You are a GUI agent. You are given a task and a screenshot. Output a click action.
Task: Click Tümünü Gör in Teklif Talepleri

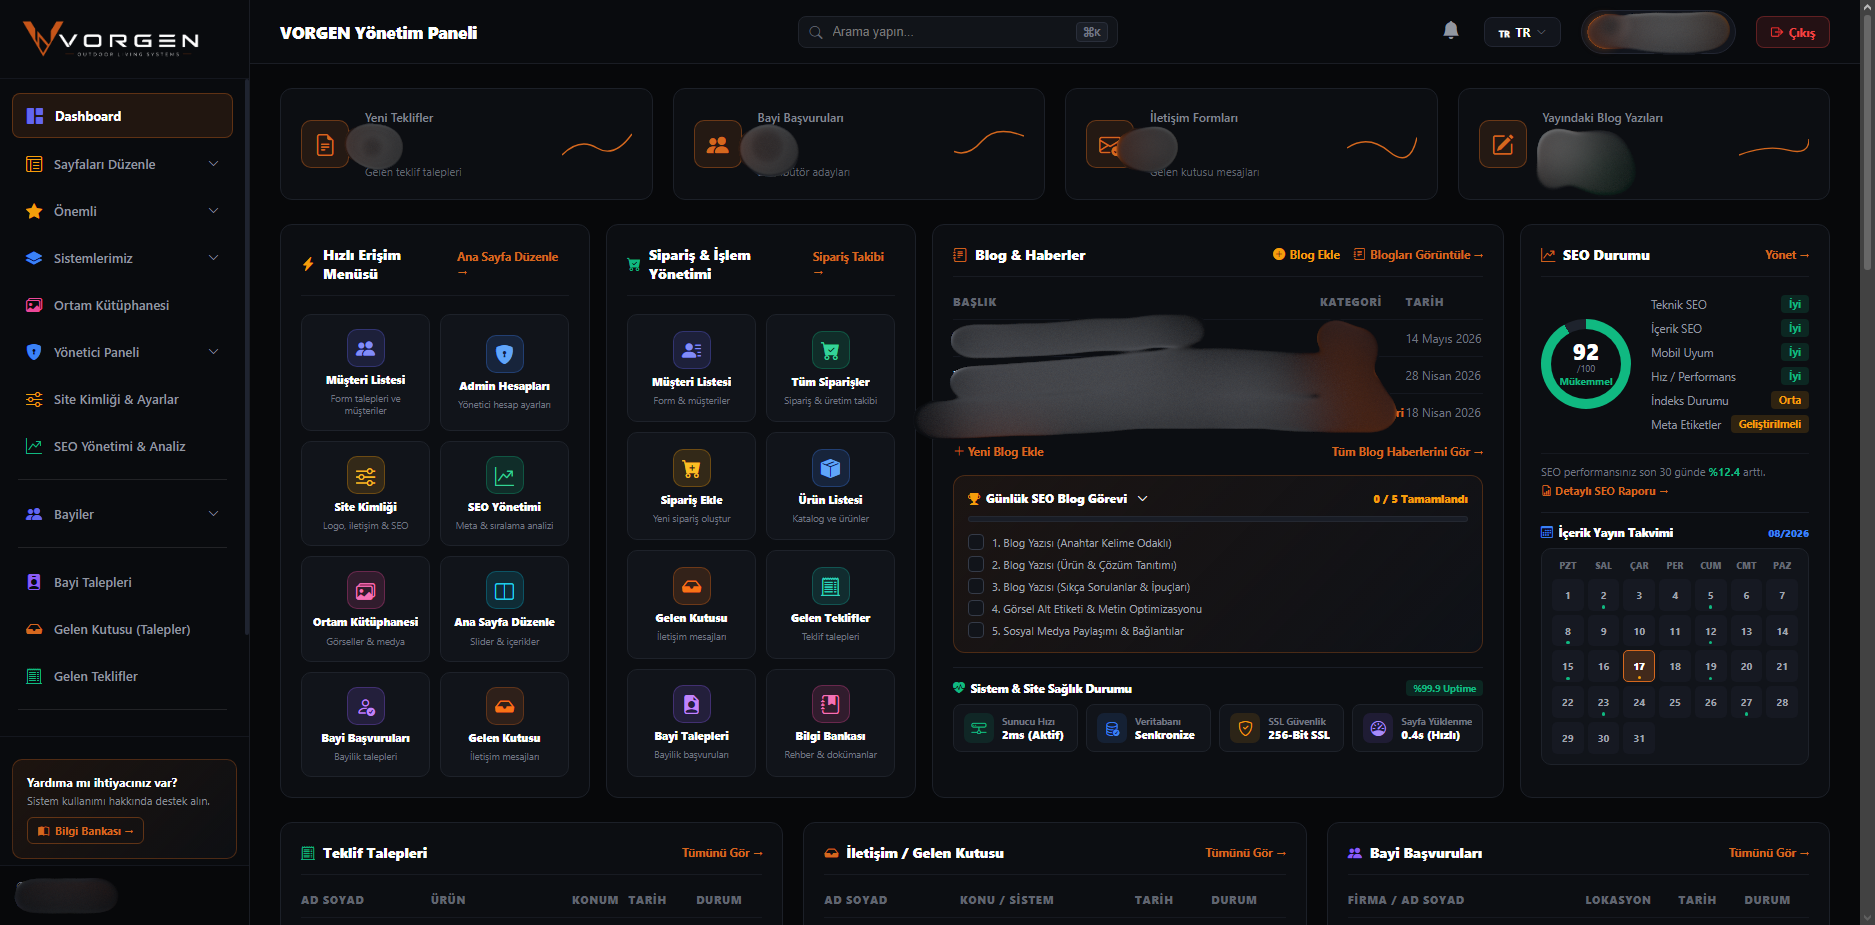point(722,853)
